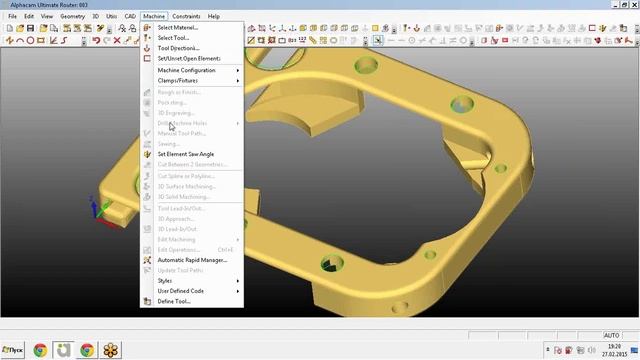Screen dimensions: 640x360
Task: Click the red rectangle toolbar icon
Action: point(505,40)
